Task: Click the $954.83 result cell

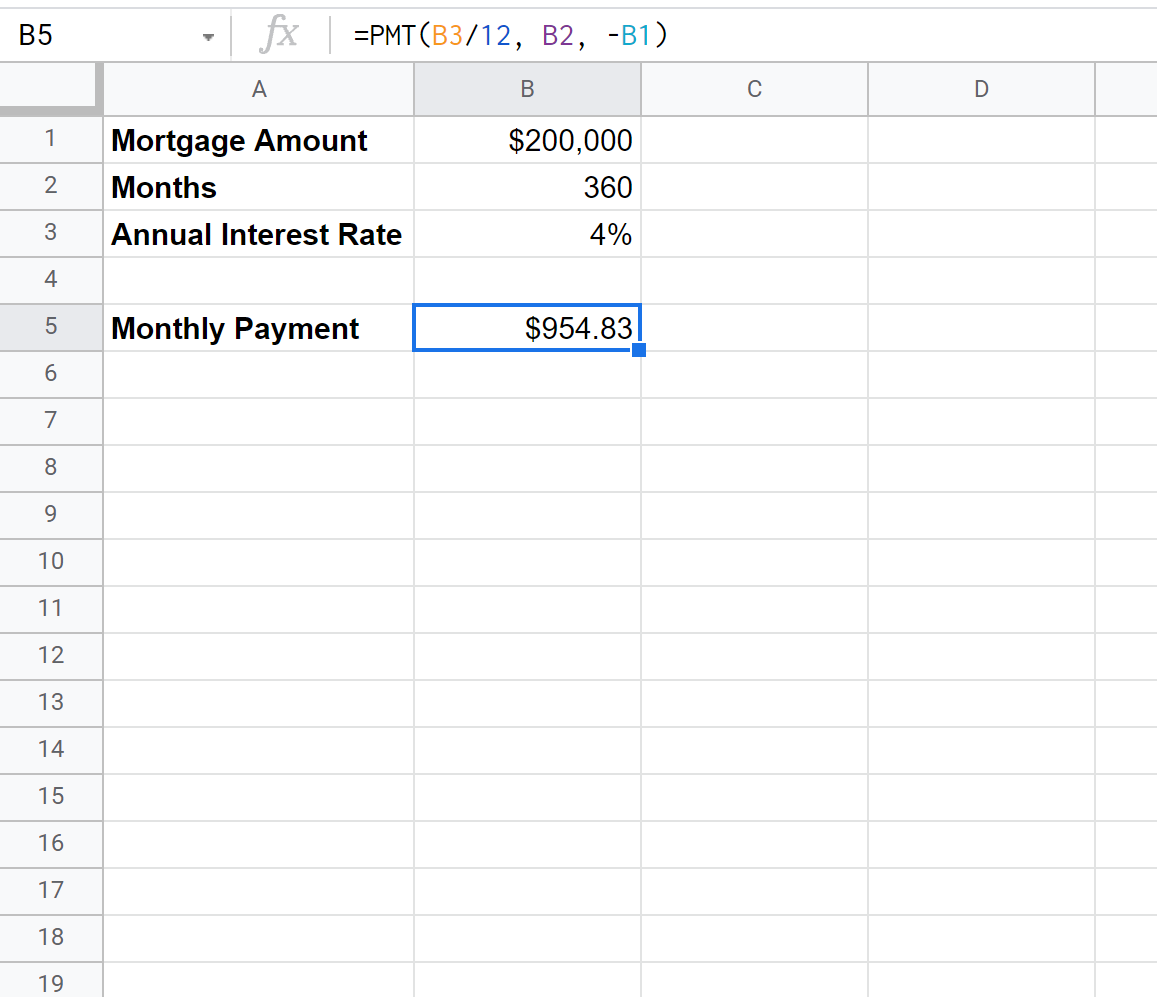Action: [527, 328]
